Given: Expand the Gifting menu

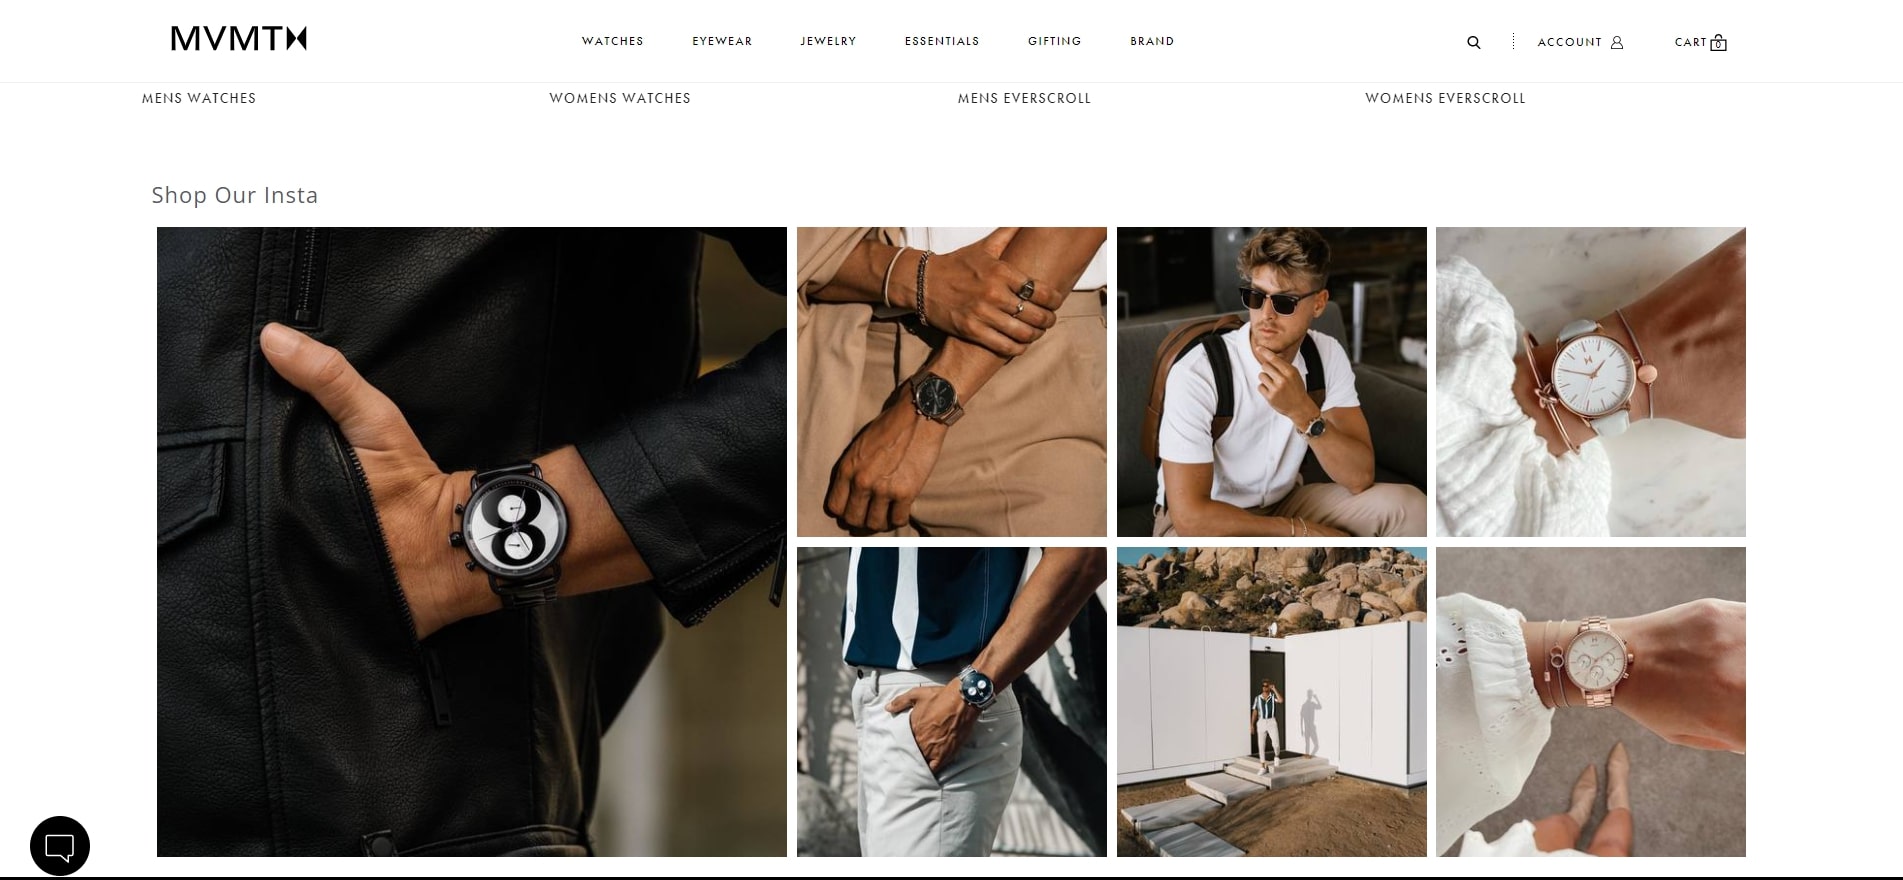Looking at the screenshot, I should click(x=1055, y=41).
